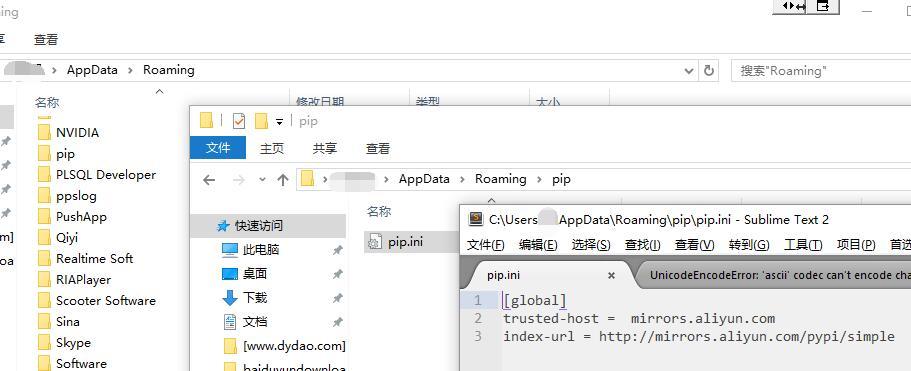This screenshot has width=911, height=371.
Task: Open [www.dydao.com] folder in navigation pane
Action: pyautogui.click(x=285, y=346)
